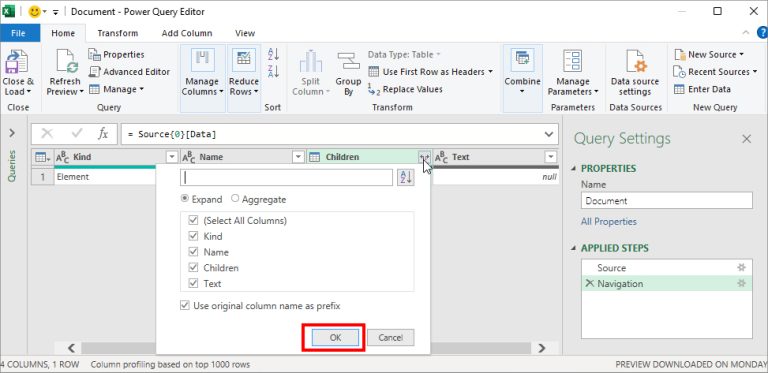Collapse the PROPERTIES section
The width and height of the screenshot is (768, 373).
574,168
